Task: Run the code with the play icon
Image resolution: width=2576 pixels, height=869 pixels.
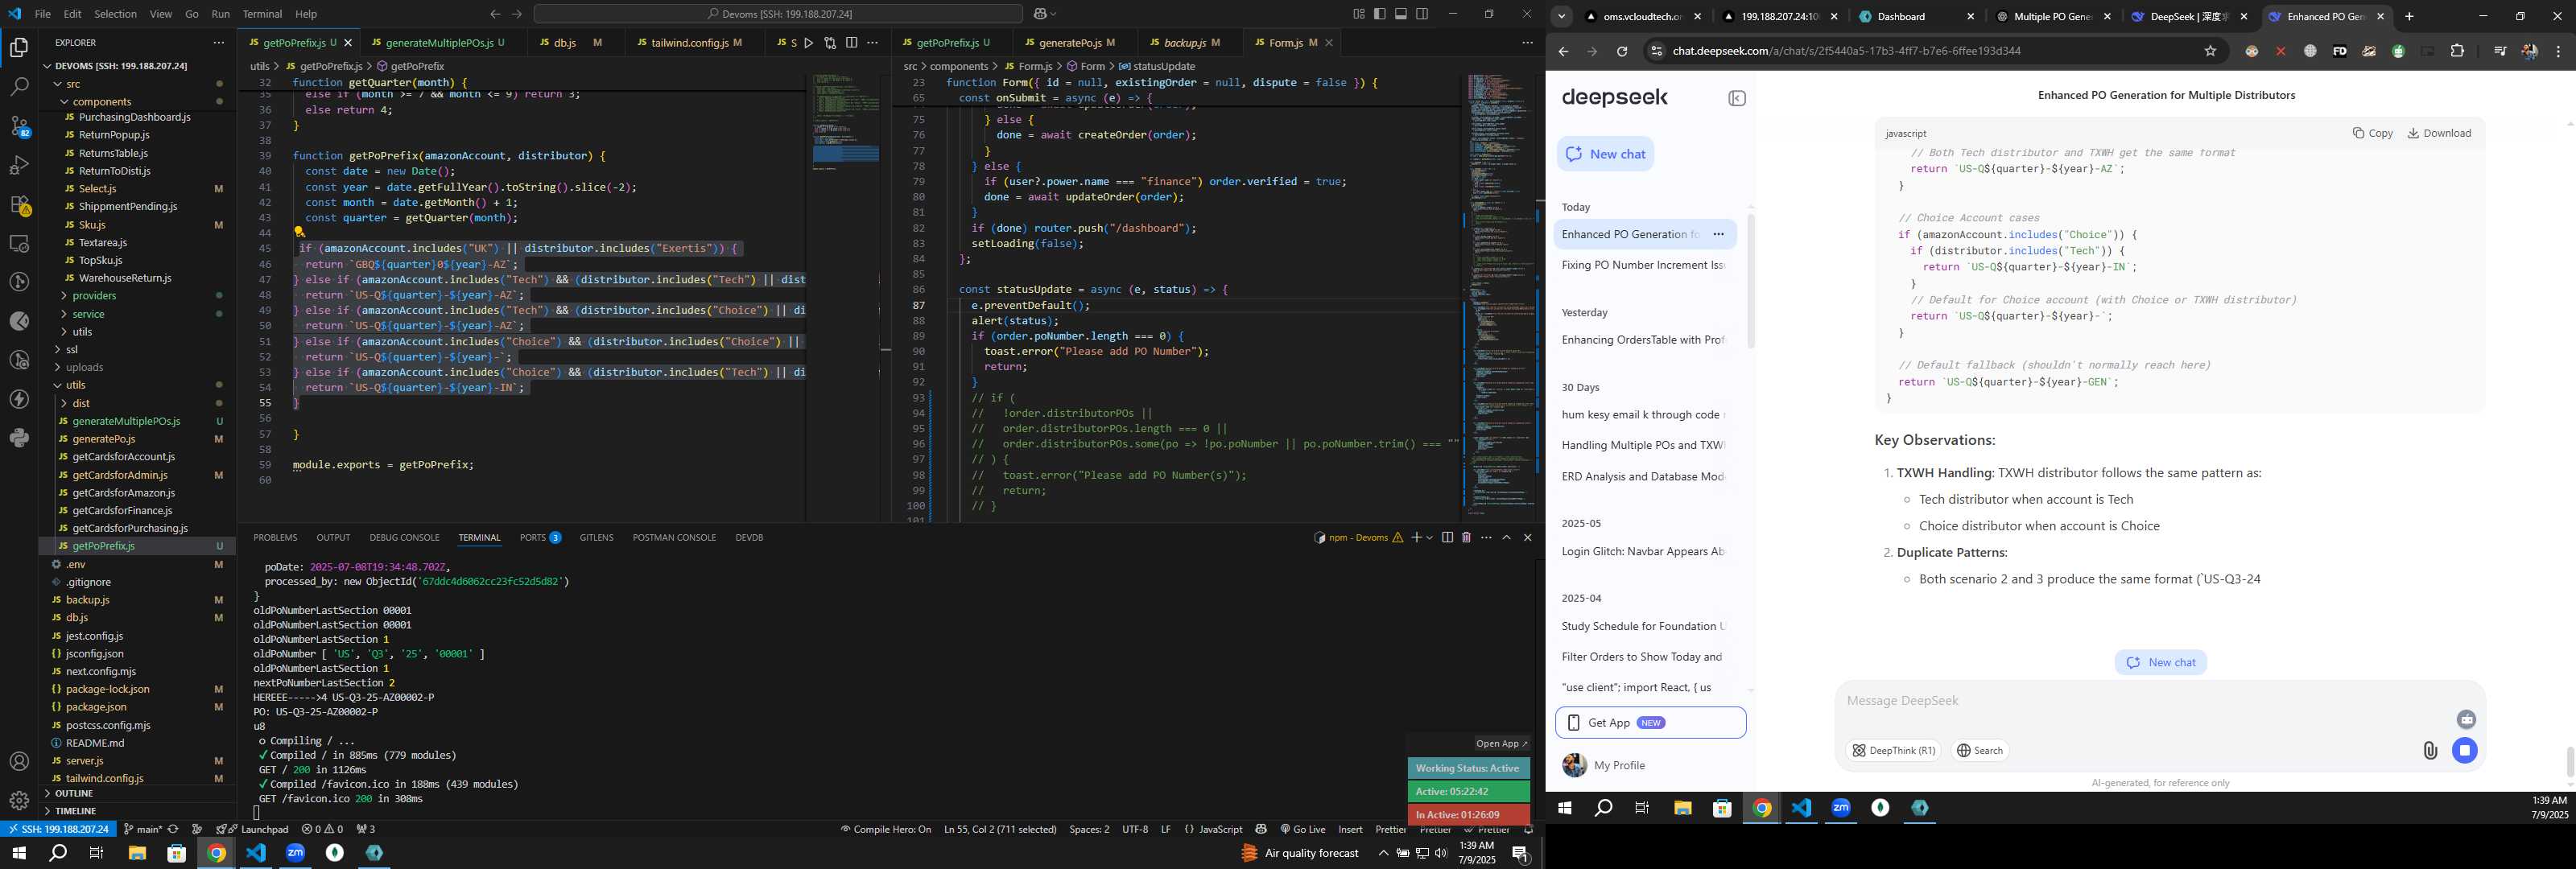Action: point(808,43)
